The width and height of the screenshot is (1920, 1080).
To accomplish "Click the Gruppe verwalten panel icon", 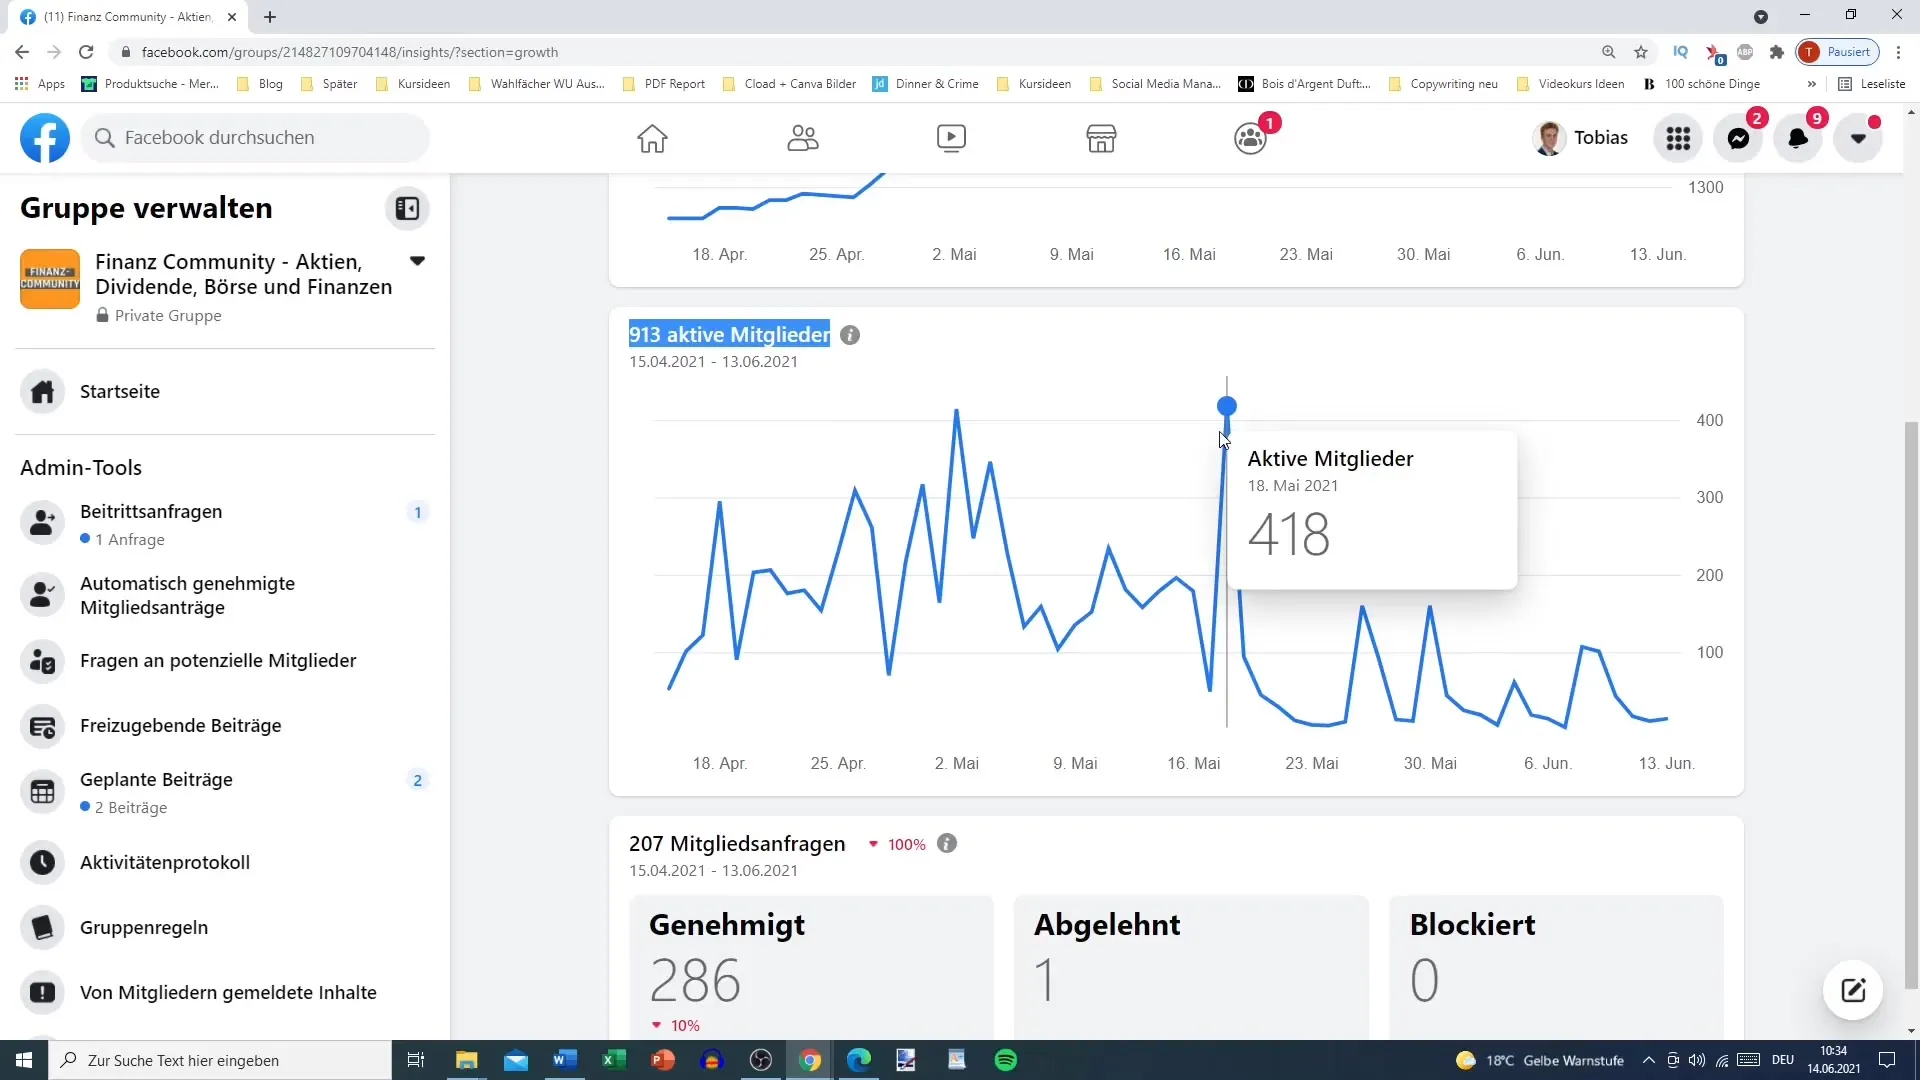I will tap(407, 208).
